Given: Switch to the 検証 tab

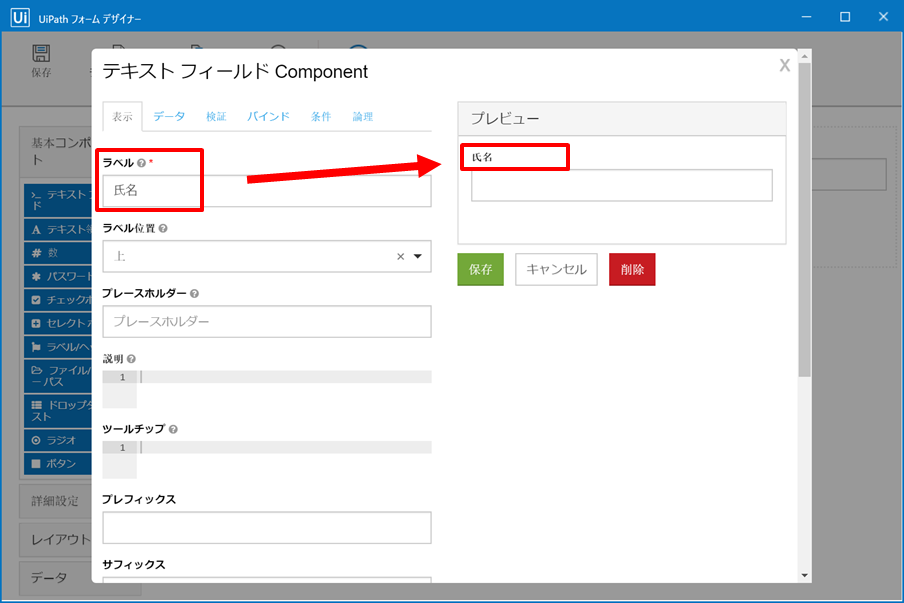Looking at the screenshot, I should pyautogui.click(x=216, y=116).
